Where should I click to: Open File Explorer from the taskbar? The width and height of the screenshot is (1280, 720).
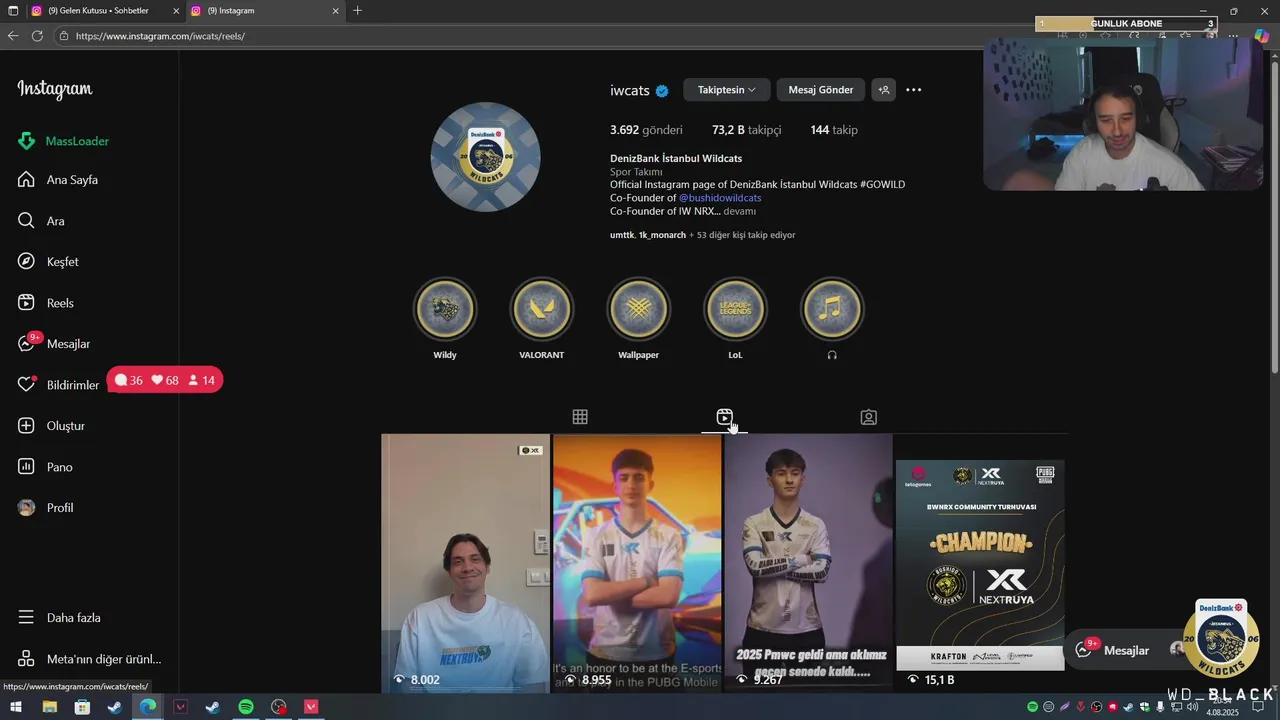(49, 707)
